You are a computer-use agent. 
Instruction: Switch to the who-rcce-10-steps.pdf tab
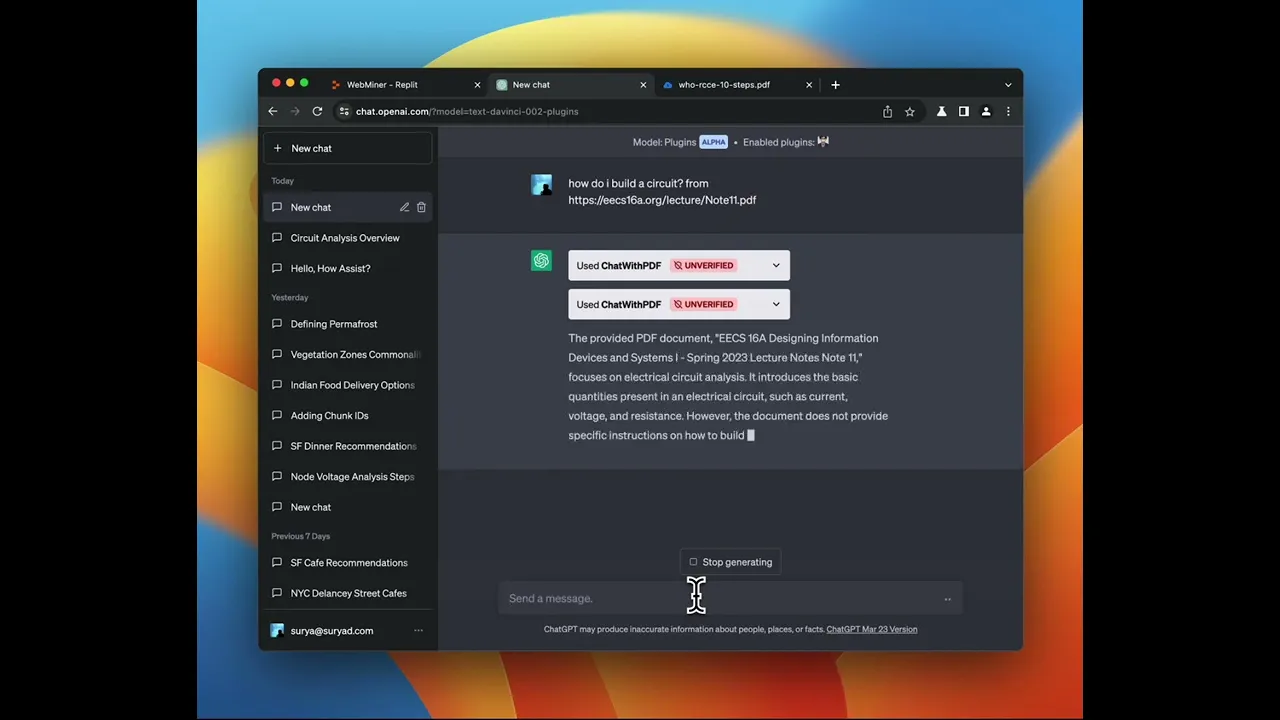click(x=737, y=85)
